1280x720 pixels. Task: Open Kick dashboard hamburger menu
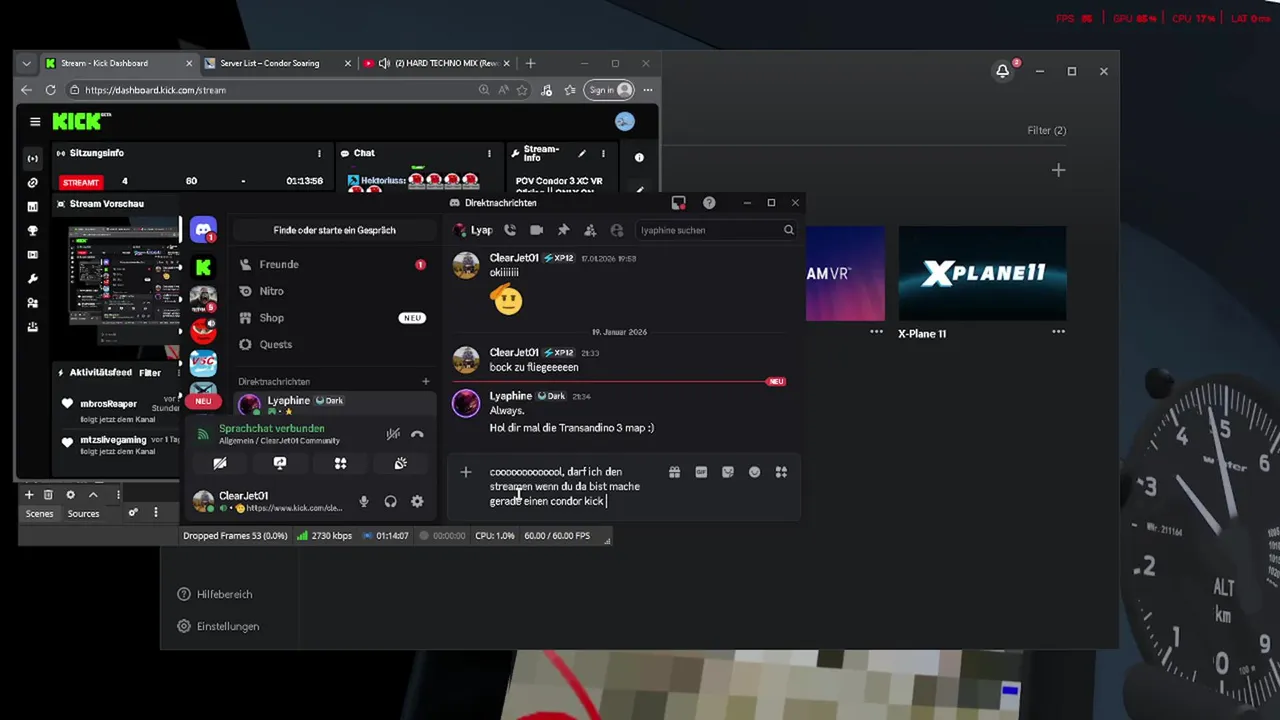(35, 122)
